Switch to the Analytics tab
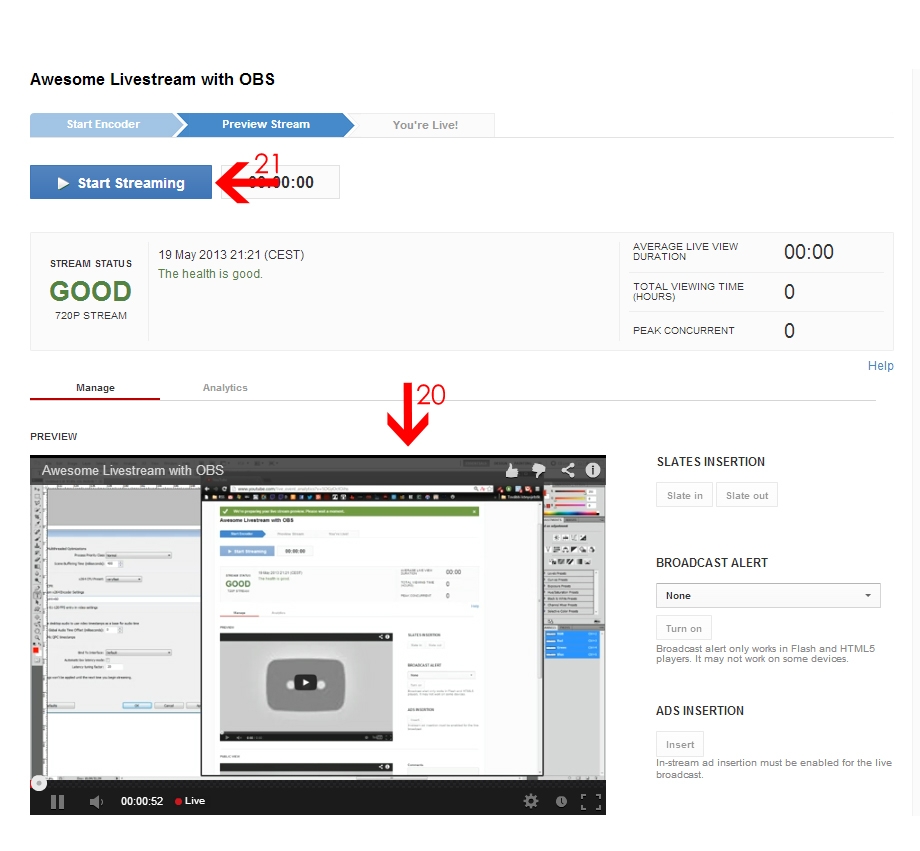 (x=225, y=388)
